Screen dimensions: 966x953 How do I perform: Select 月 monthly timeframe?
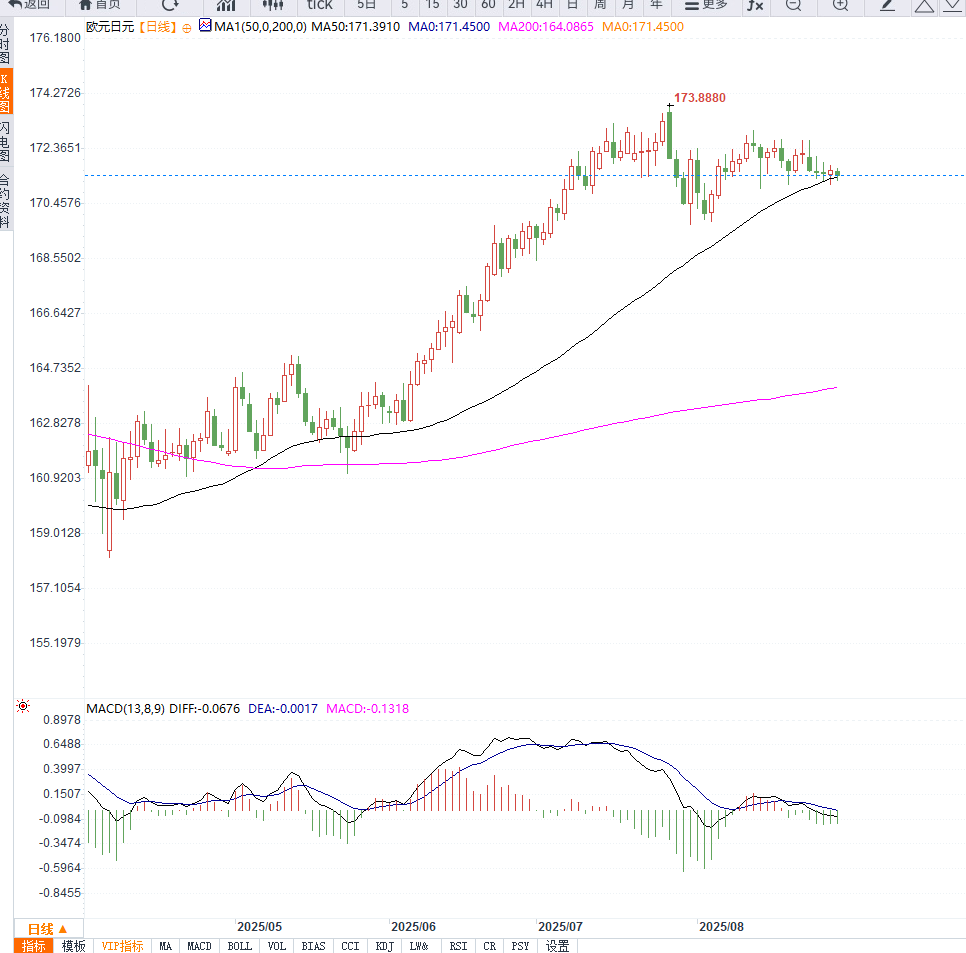coord(628,5)
